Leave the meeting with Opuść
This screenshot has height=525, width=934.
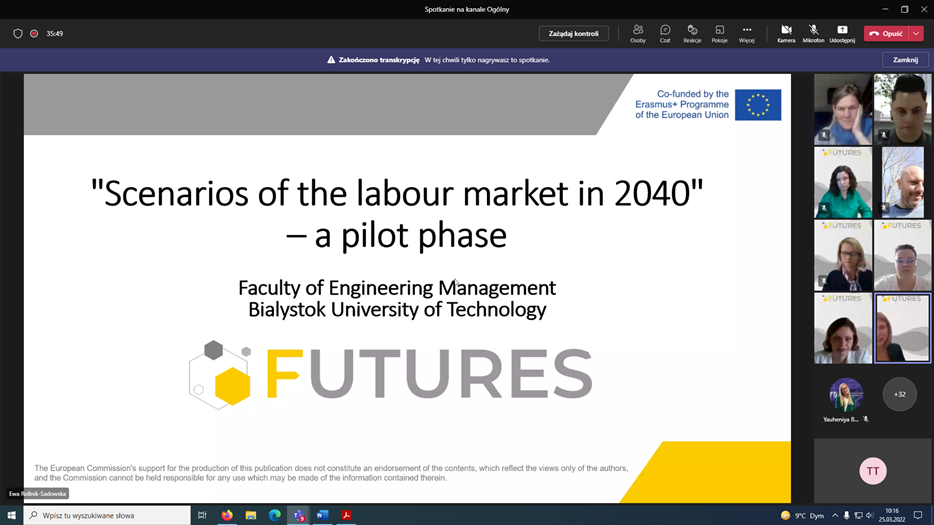point(886,33)
